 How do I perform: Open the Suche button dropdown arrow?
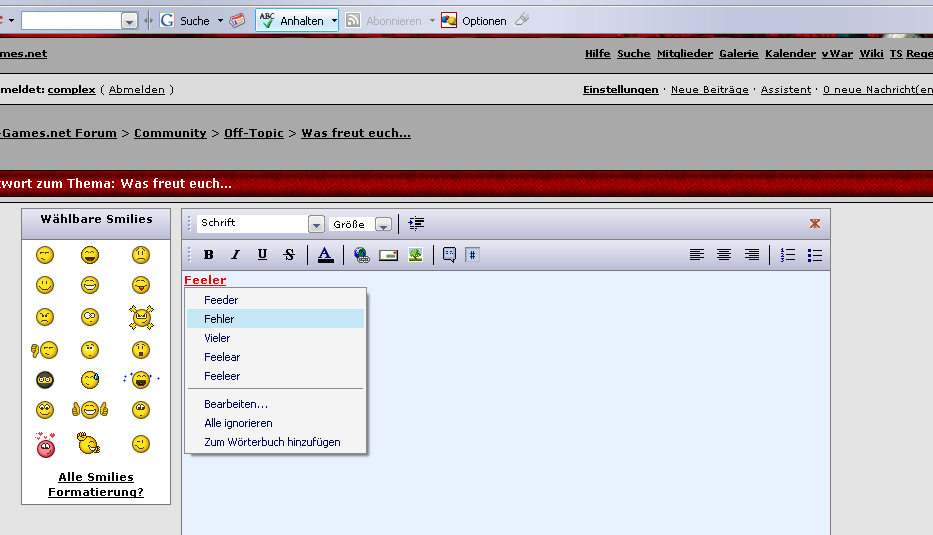tap(220, 21)
